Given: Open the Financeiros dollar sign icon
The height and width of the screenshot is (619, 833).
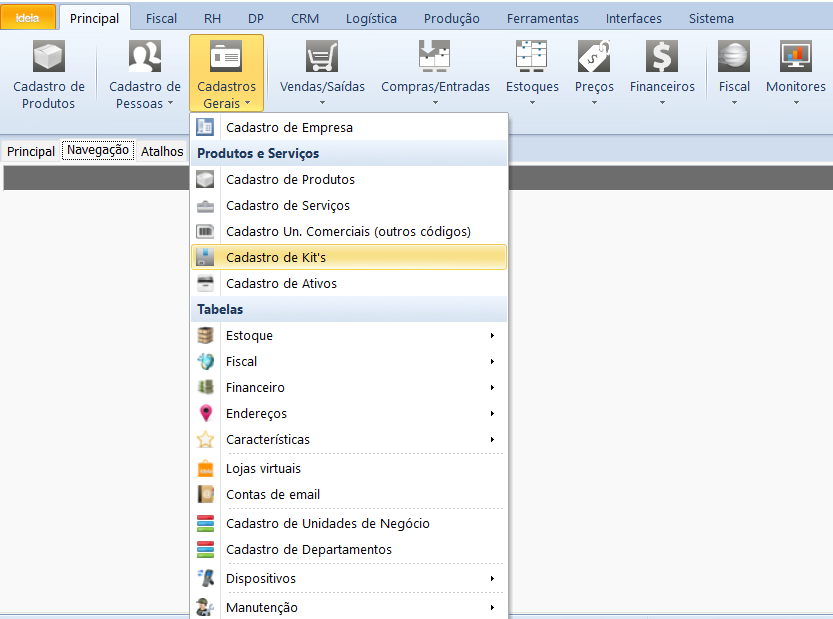Looking at the screenshot, I should point(661,57).
